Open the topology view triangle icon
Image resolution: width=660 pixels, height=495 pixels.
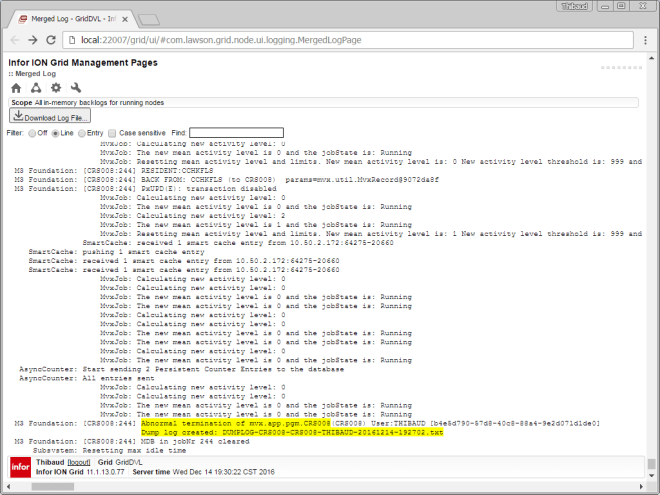click(x=36, y=88)
